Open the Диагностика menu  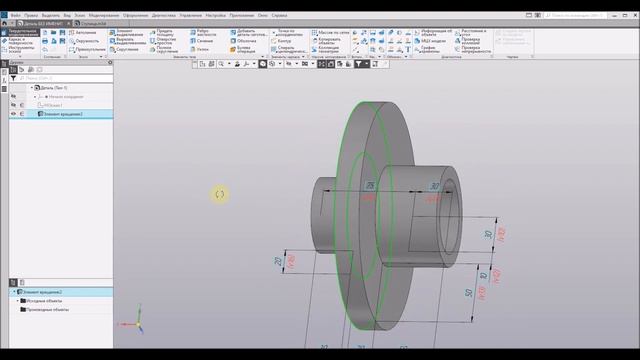tap(163, 15)
